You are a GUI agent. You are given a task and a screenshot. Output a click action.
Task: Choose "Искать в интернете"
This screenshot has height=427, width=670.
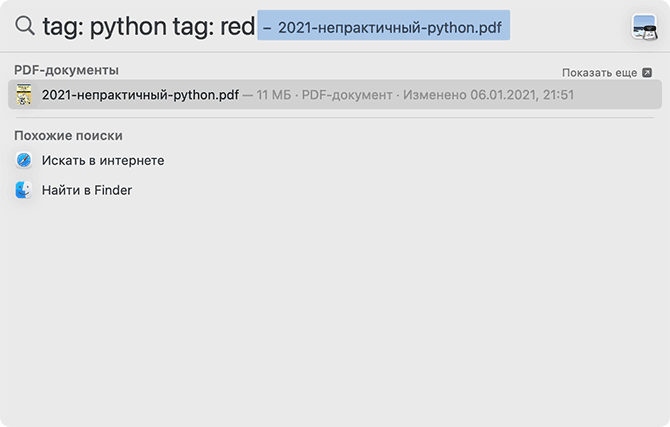[x=103, y=160]
